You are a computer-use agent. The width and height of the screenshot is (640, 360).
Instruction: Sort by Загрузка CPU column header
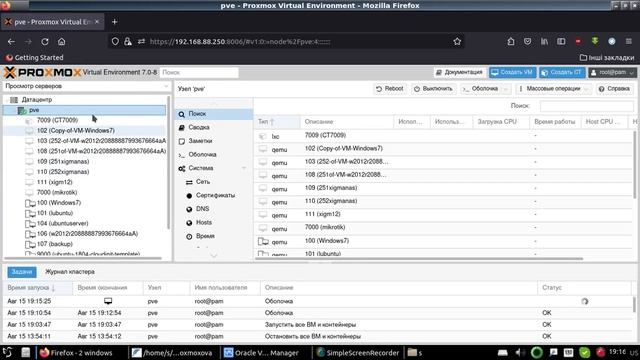(501, 122)
